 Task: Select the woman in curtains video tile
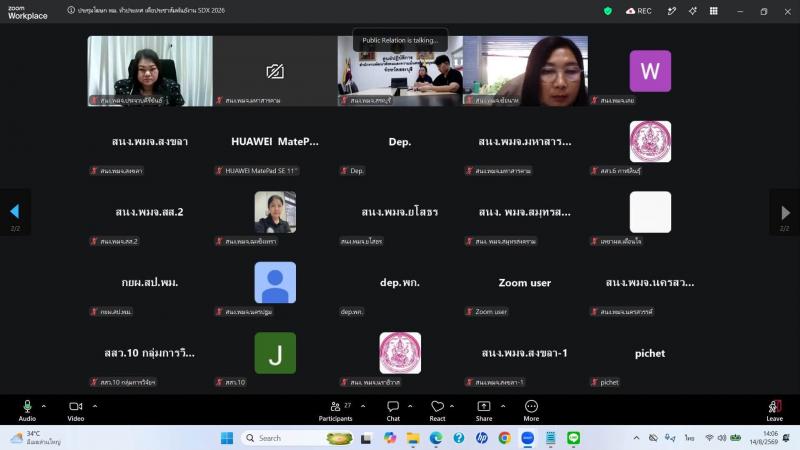click(x=150, y=71)
